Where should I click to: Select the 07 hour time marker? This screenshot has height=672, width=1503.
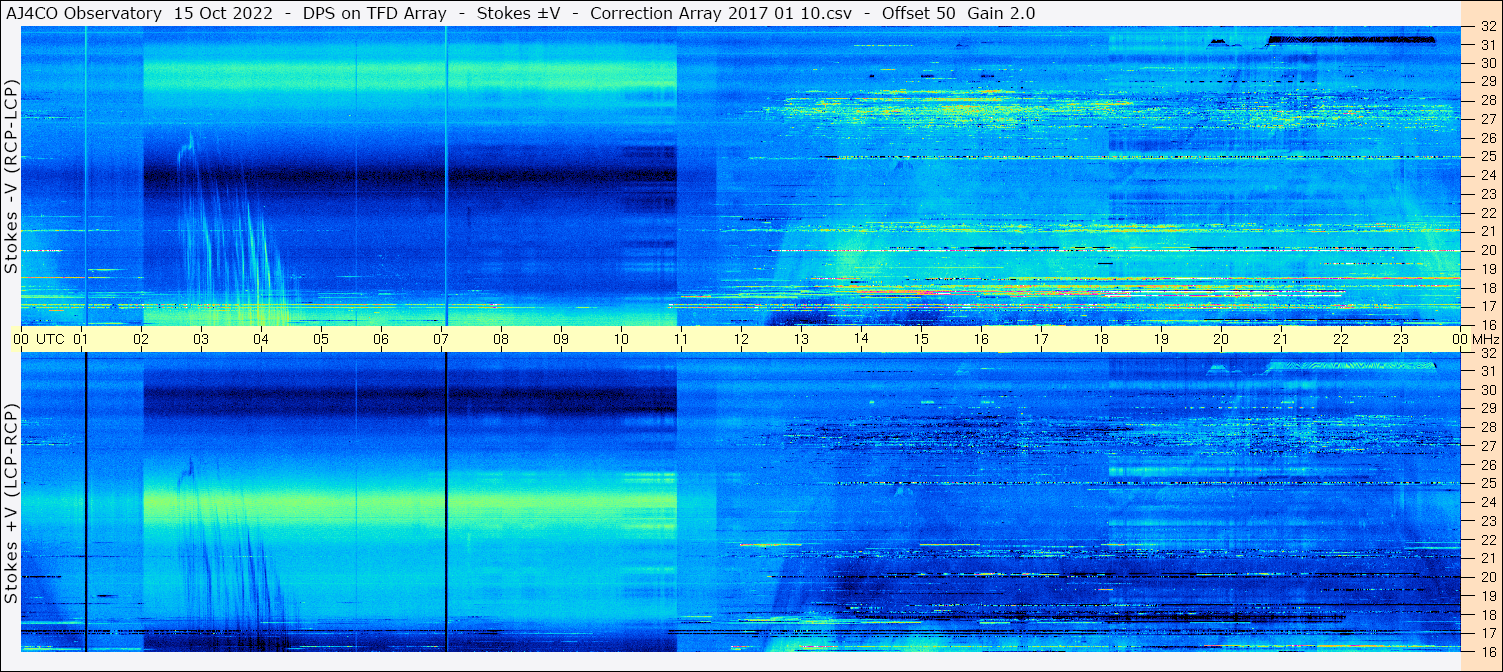[x=441, y=339]
